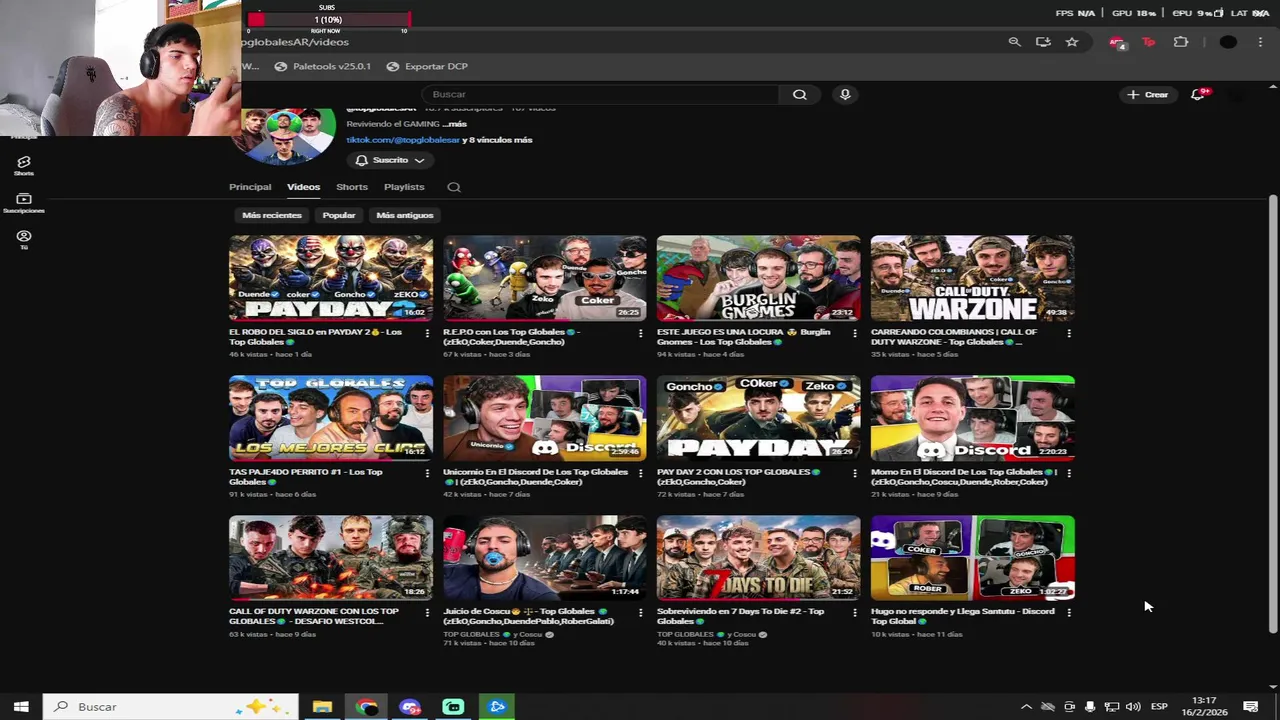Sort videos by Más antiguos chip
Viewport: 1280px width, 720px height.
coord(405,215)
